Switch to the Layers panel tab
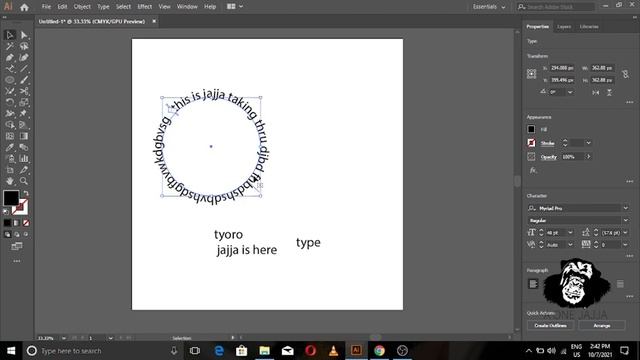 pyautogui.click(x=564, y=27)
